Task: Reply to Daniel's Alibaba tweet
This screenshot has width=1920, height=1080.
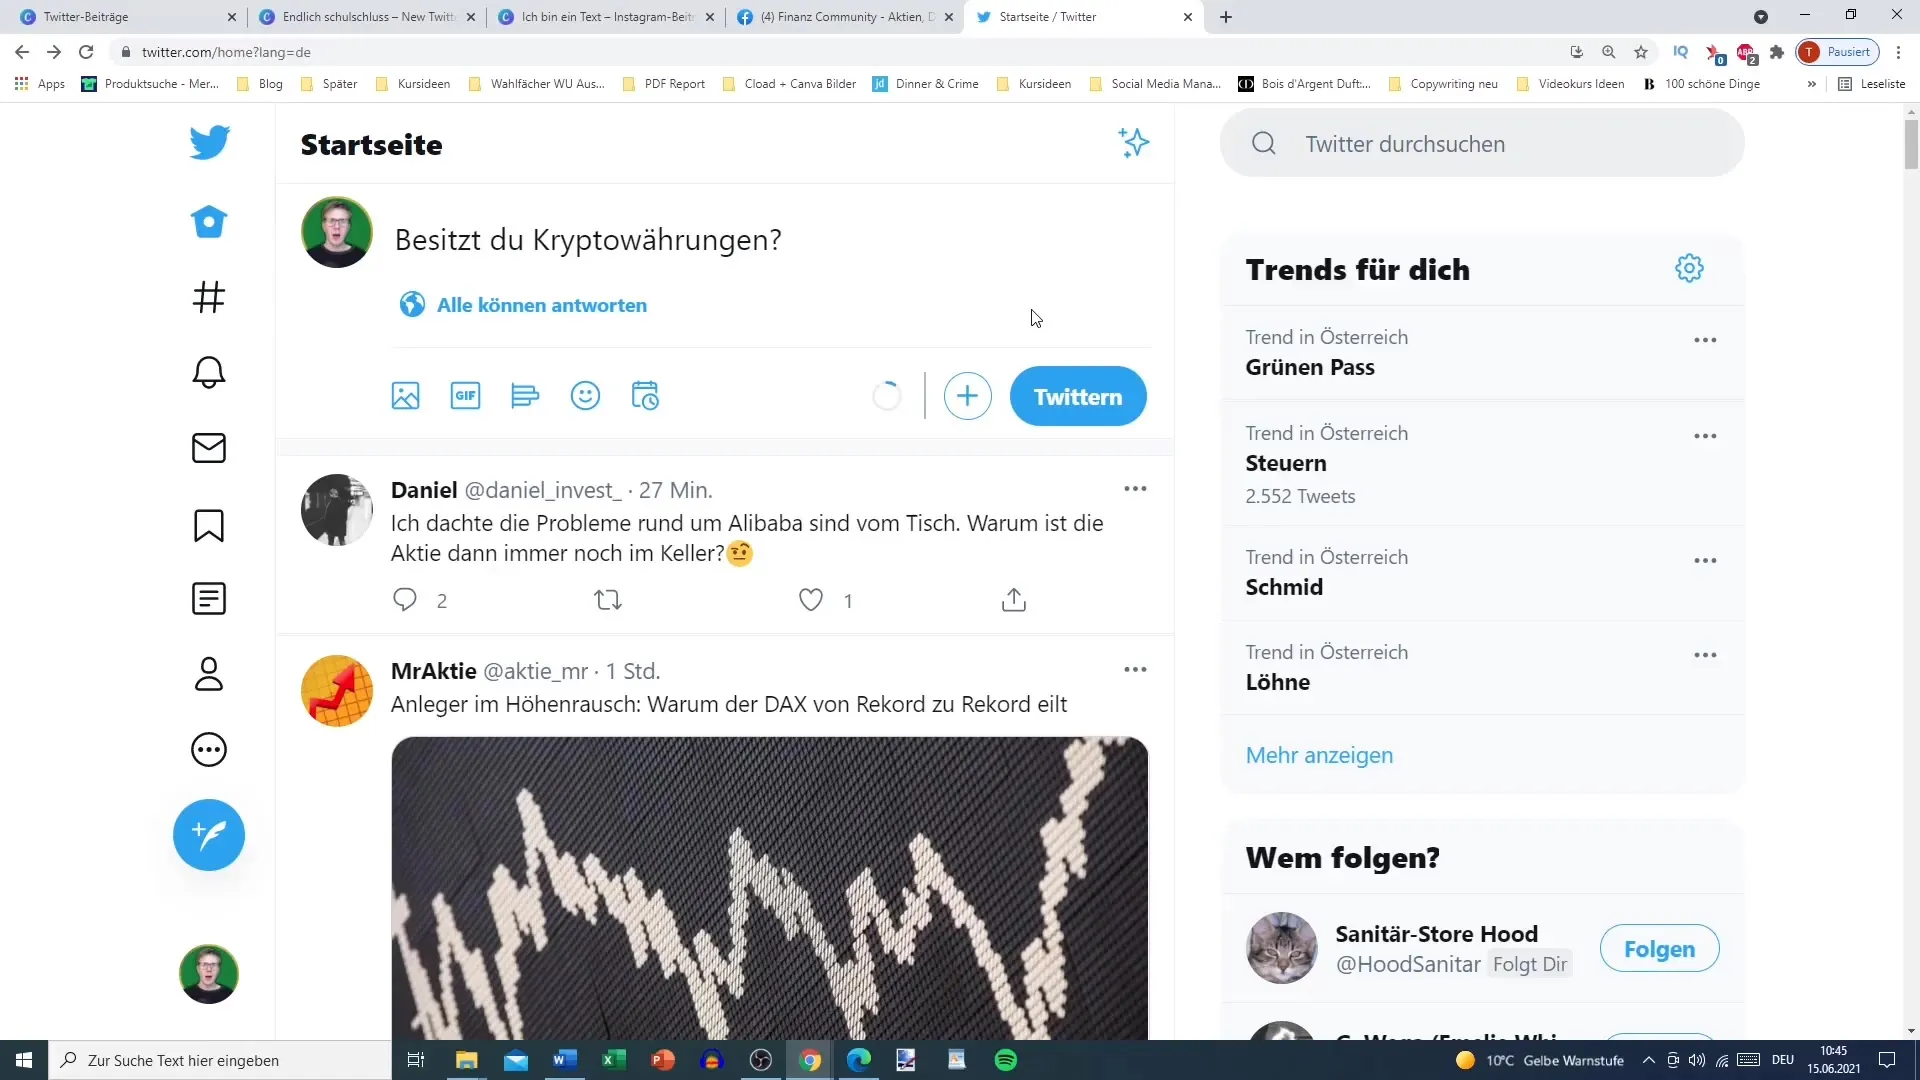Action: click(x=405, y=600)
